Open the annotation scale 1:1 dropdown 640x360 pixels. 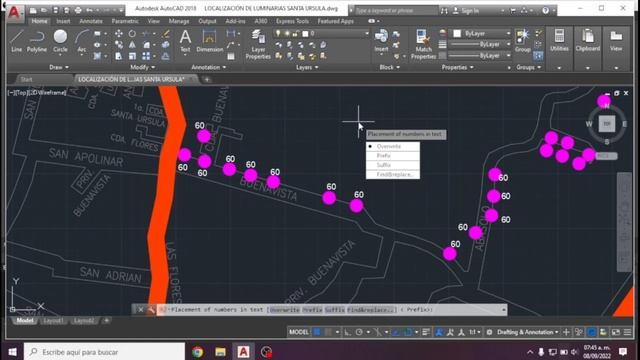(475, 332)
